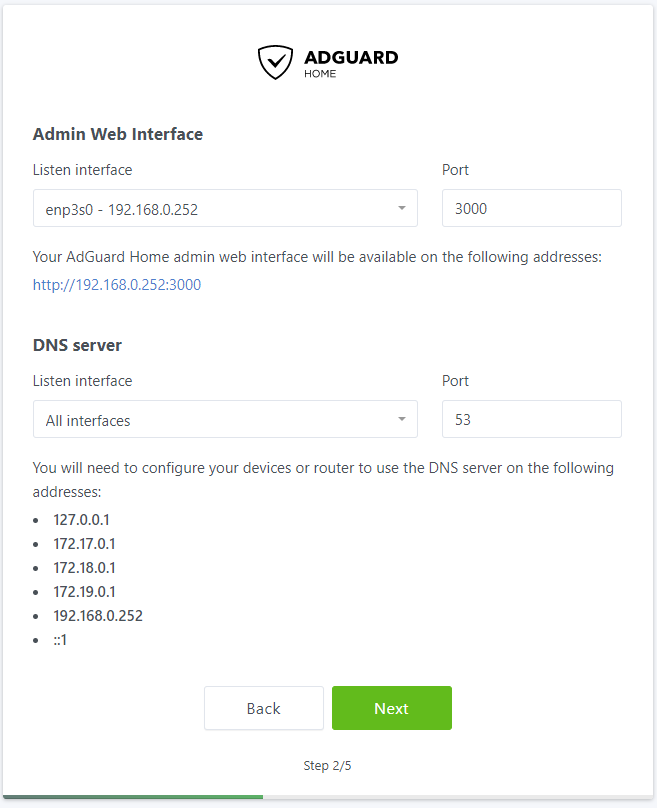Click the 'DNS server' section heading
The image size is (657, 808).
click(78, 345)
